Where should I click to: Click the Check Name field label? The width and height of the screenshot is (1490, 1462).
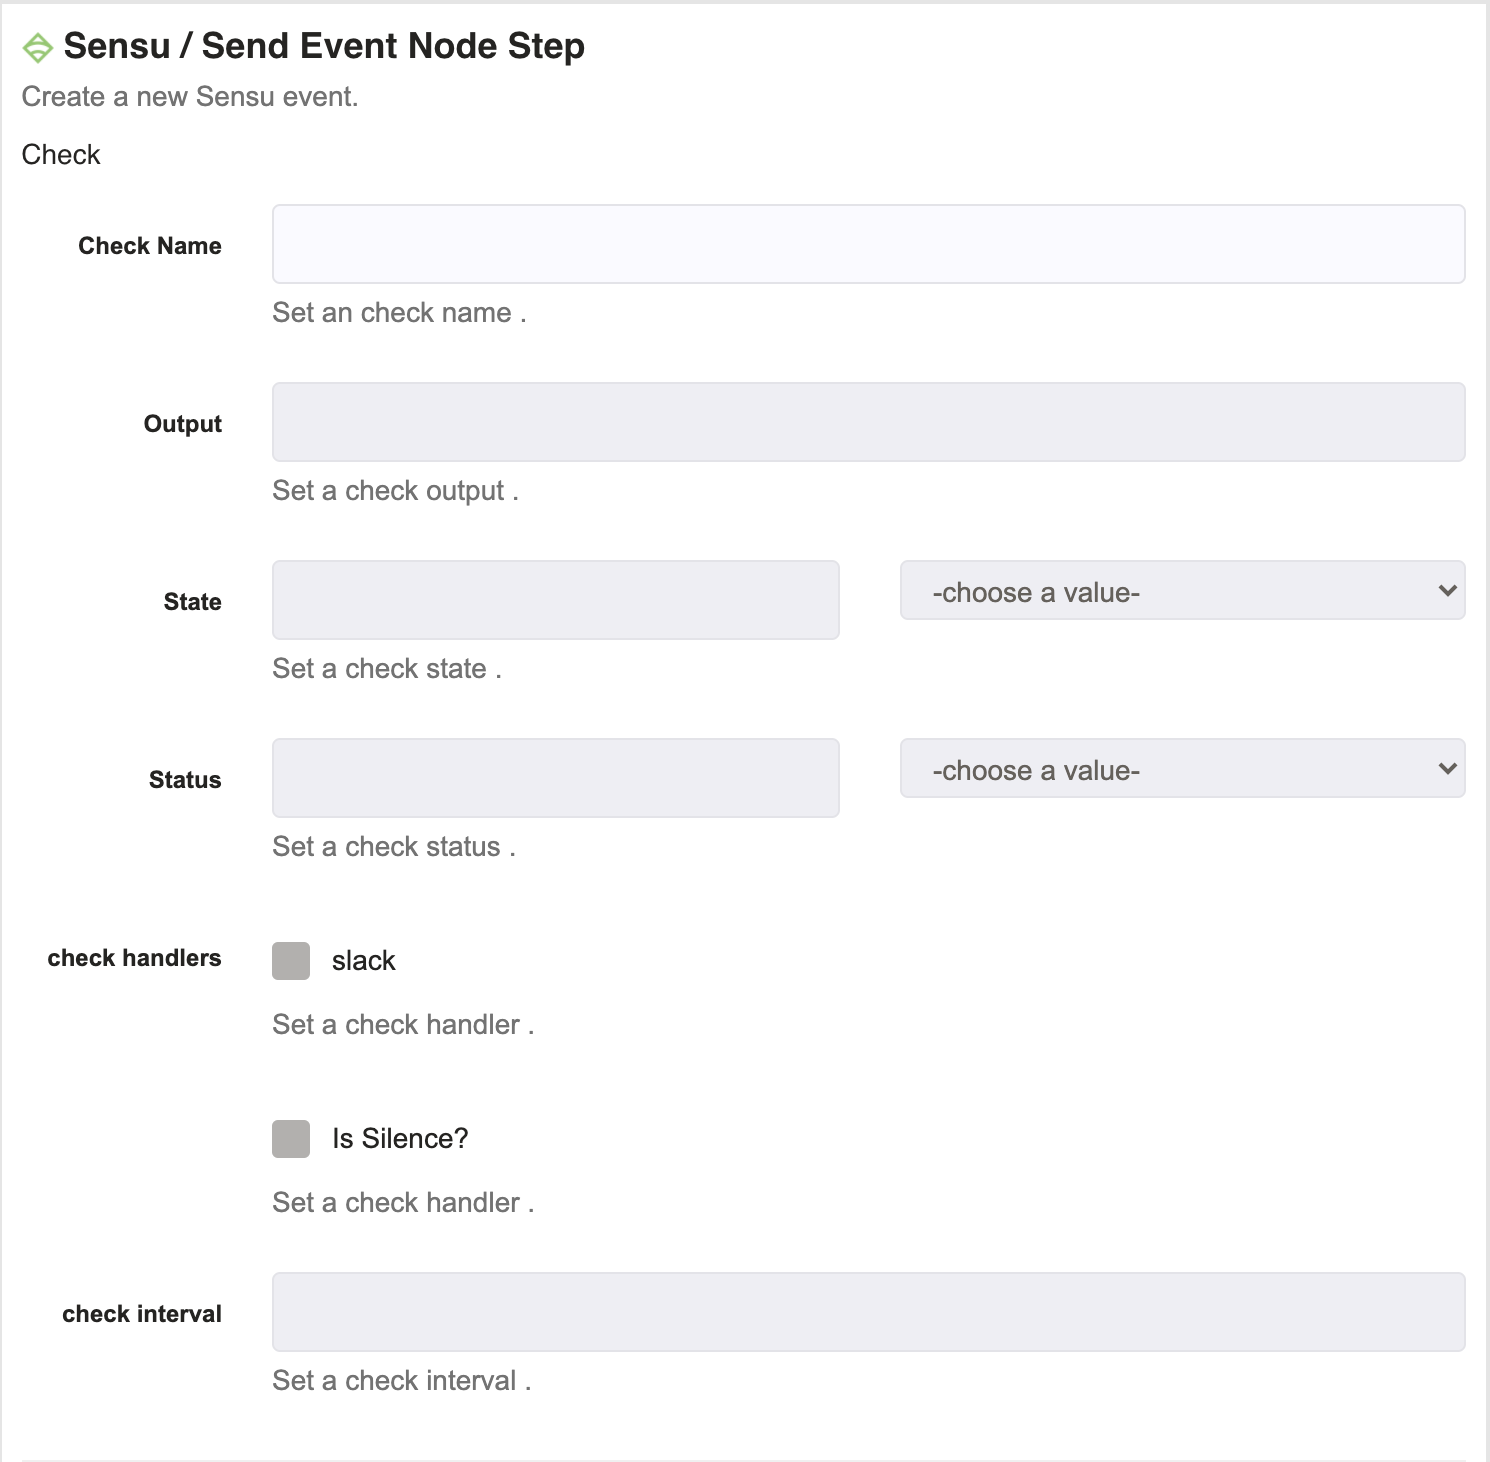pyautogui.click(x=150, y=246)
